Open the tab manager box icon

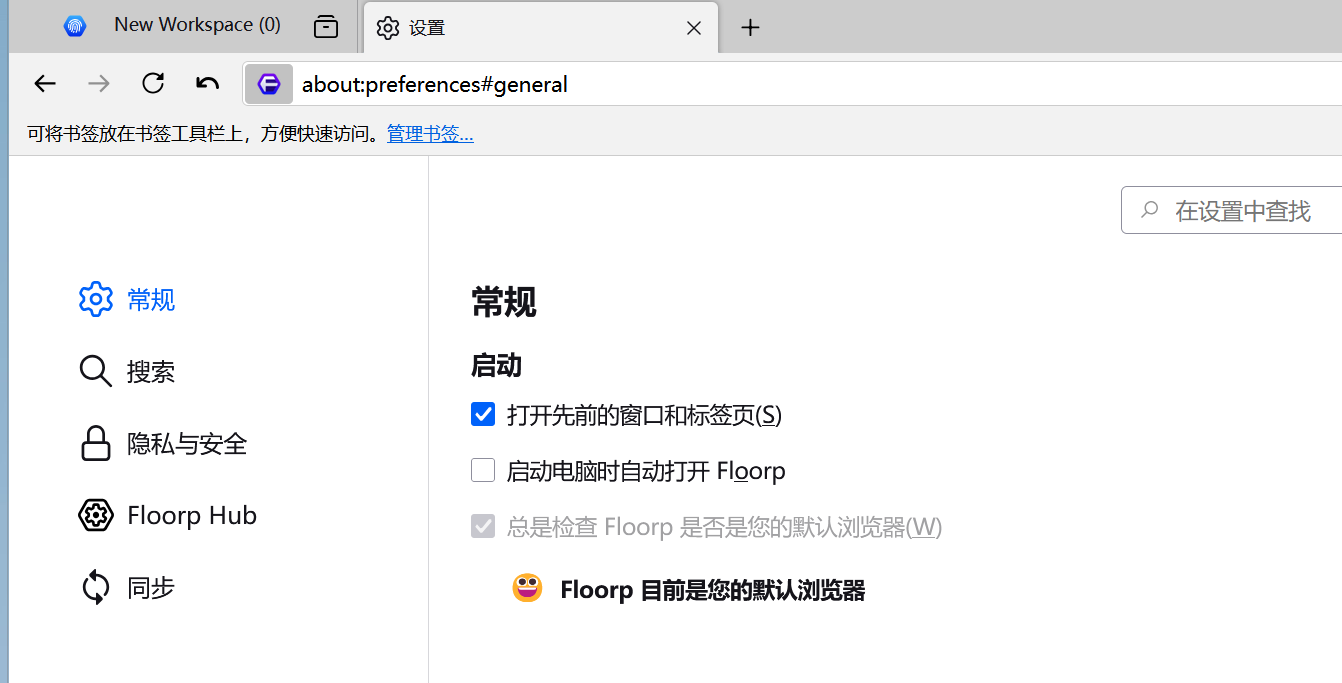coord(326,27)
